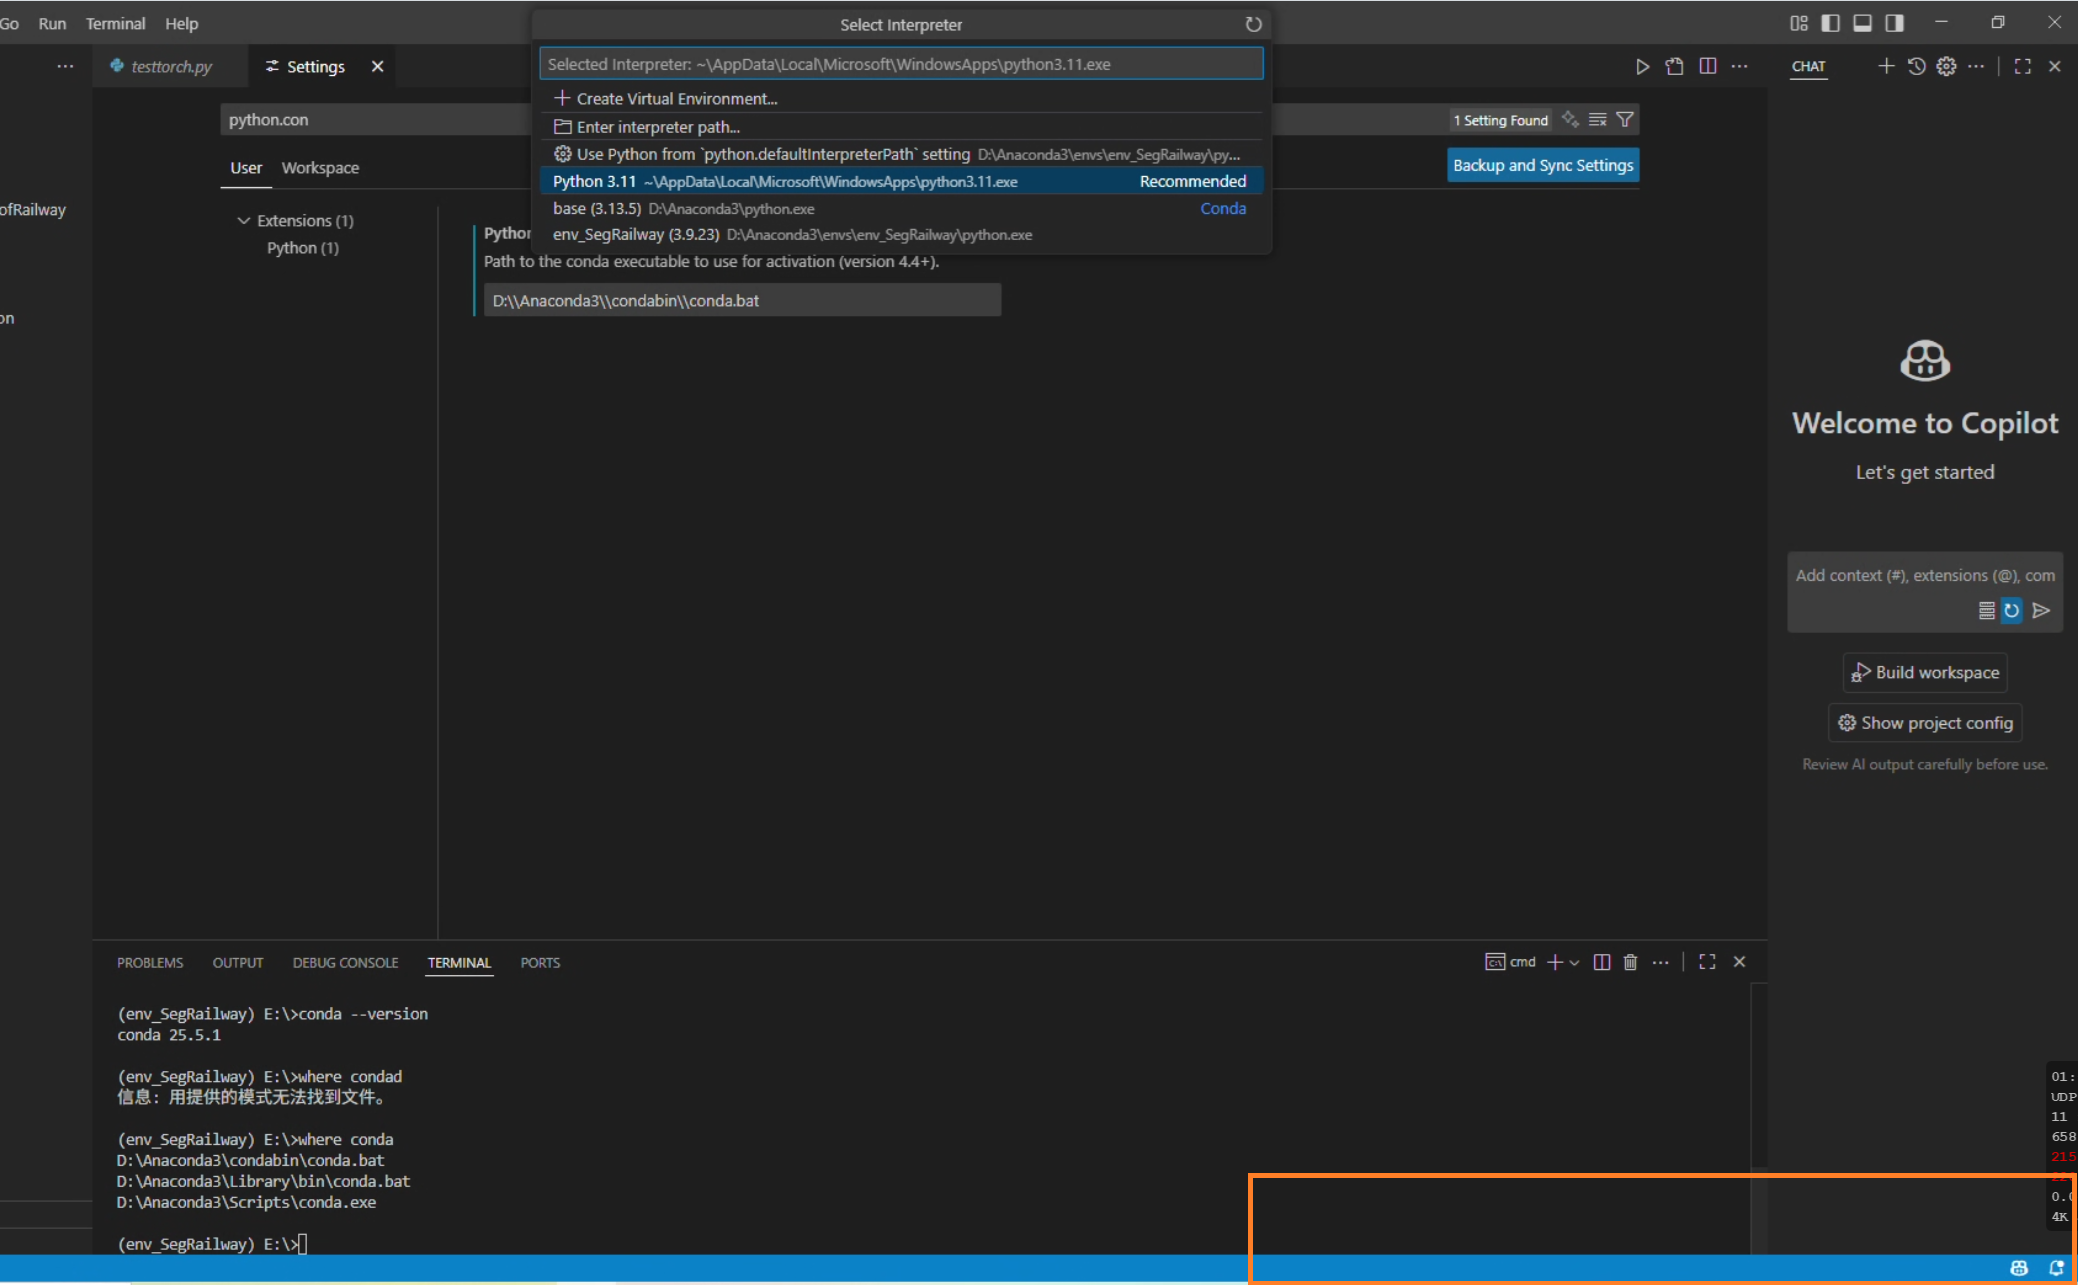2078x1285 pixels.
Task: Click AI sparkle search icon in settings
Action: pos(1570,119)
